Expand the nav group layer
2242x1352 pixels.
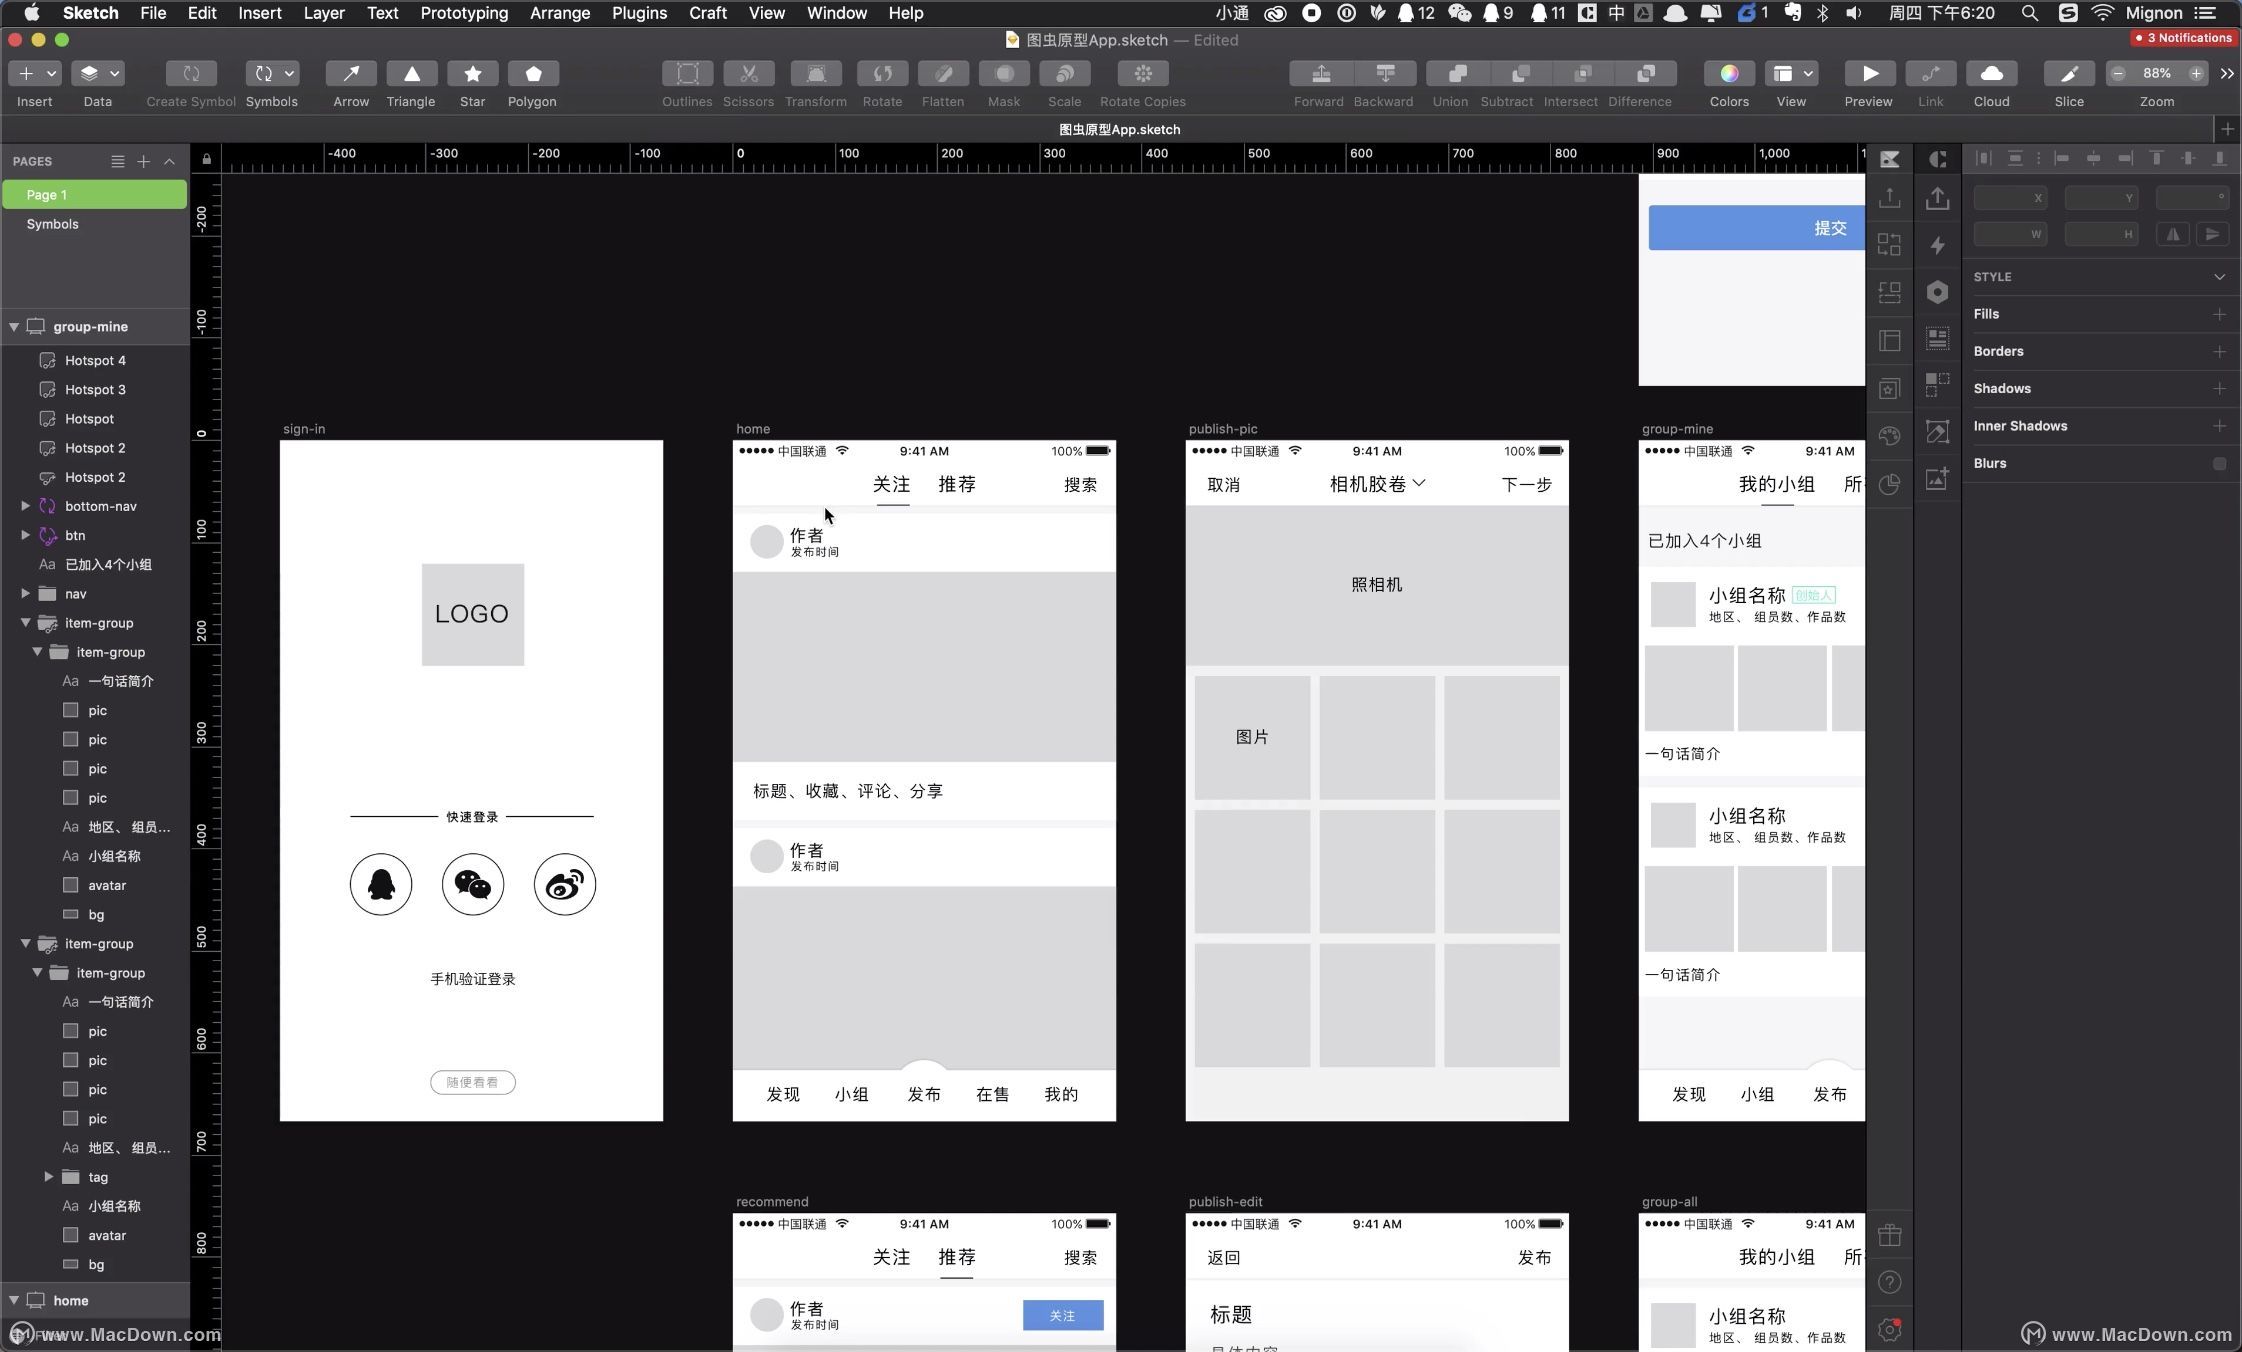click(25, 593)
